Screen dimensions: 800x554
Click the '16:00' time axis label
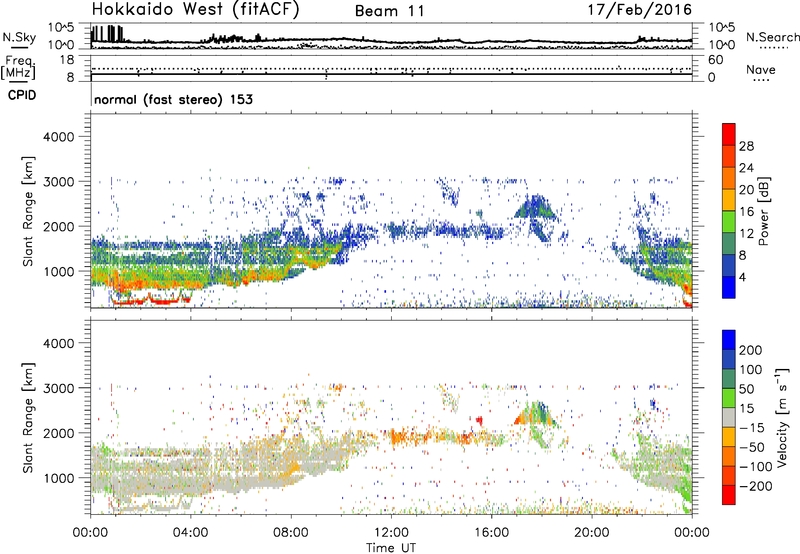491,533
